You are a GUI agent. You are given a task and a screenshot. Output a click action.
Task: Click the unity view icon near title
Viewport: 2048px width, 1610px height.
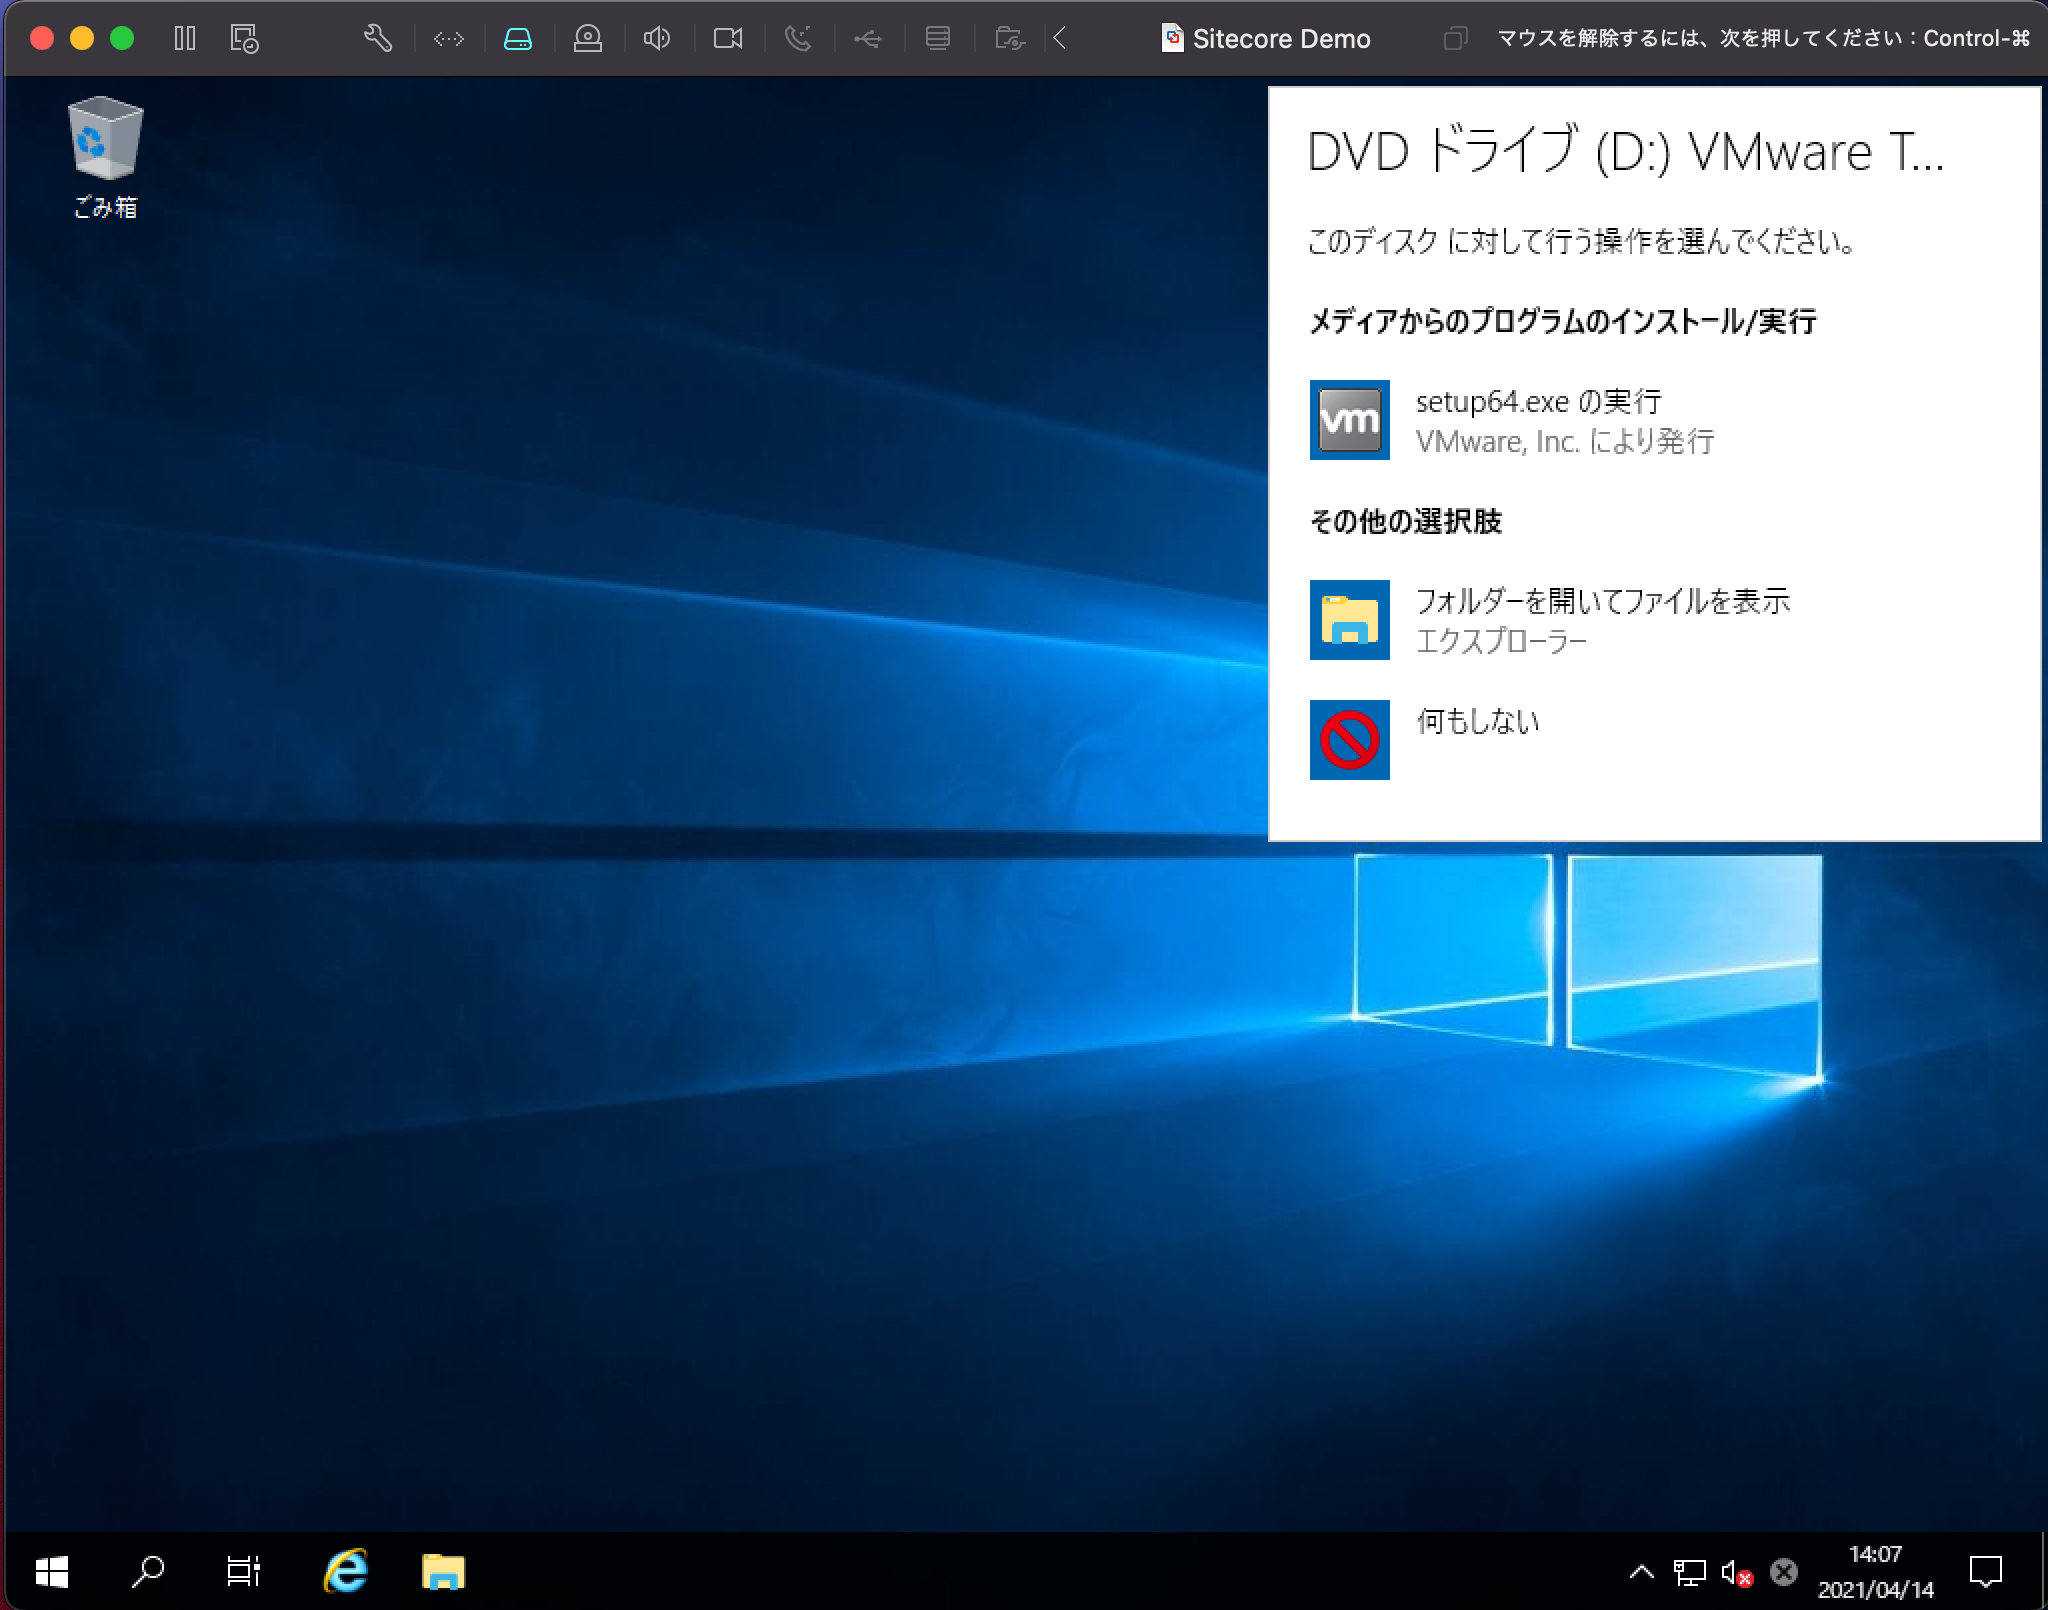tap(1455, 39)
